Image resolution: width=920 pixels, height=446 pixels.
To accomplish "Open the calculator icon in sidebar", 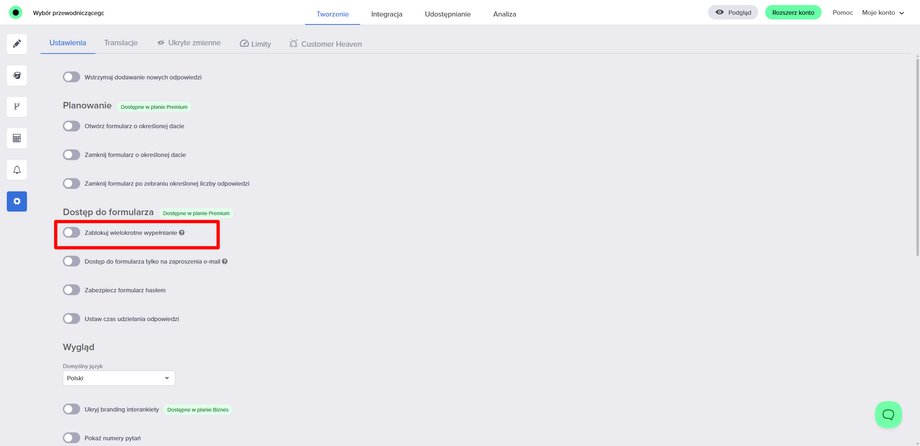I will point(17,138).
